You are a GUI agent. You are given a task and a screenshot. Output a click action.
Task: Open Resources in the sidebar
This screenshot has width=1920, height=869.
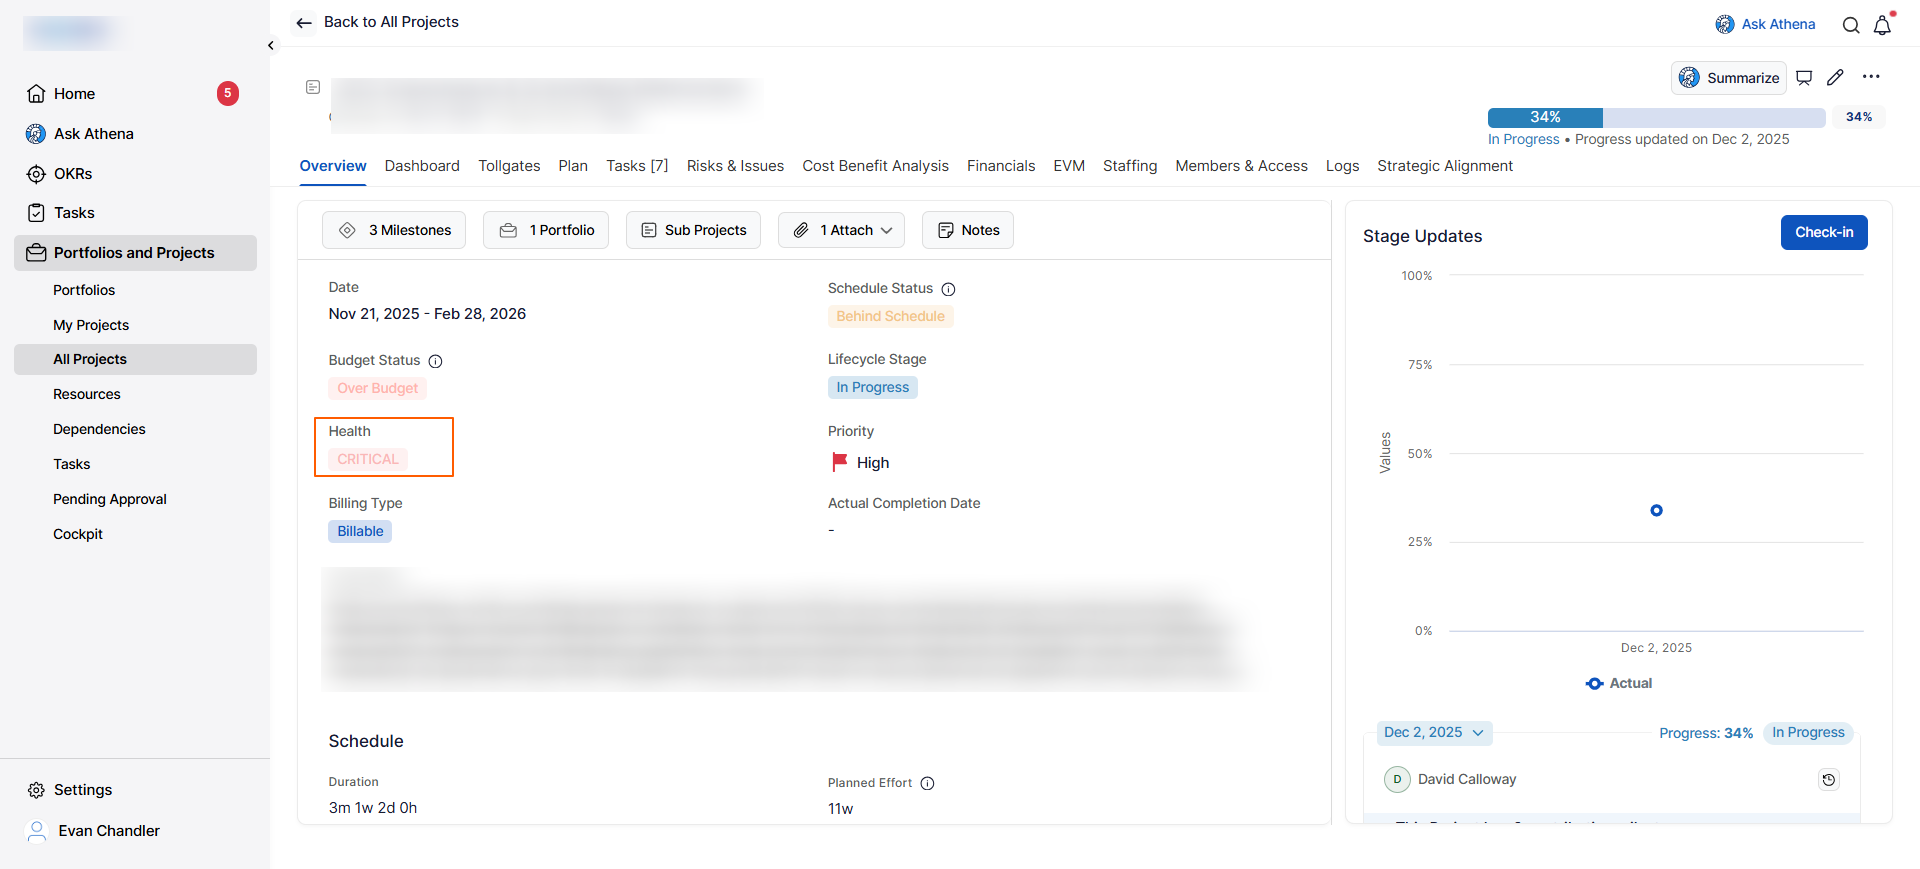87,394
